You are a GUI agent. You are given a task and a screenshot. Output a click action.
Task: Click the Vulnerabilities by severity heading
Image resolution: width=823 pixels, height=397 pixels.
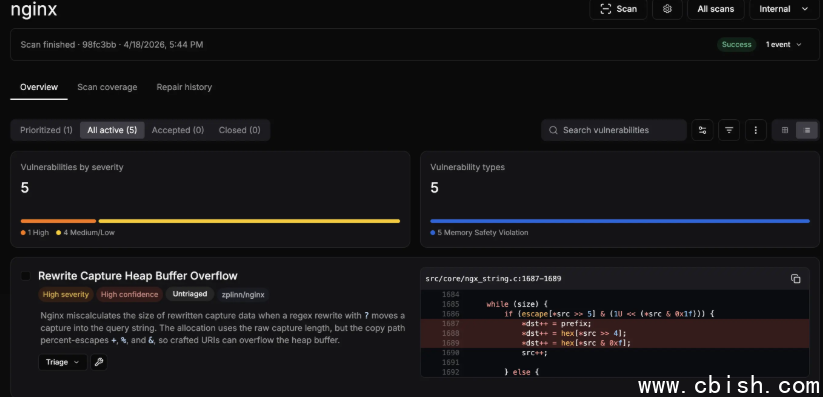[x=72, y=168]
